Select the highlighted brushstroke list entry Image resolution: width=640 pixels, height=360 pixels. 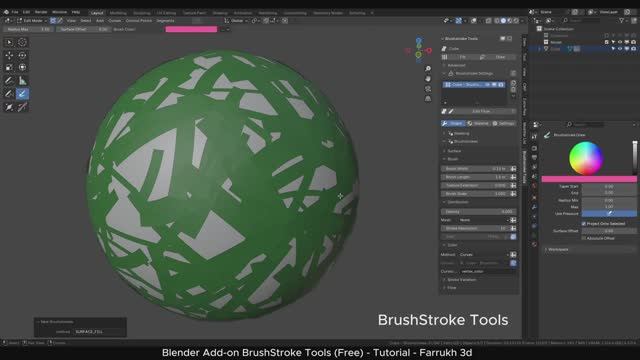coord(474,84)
